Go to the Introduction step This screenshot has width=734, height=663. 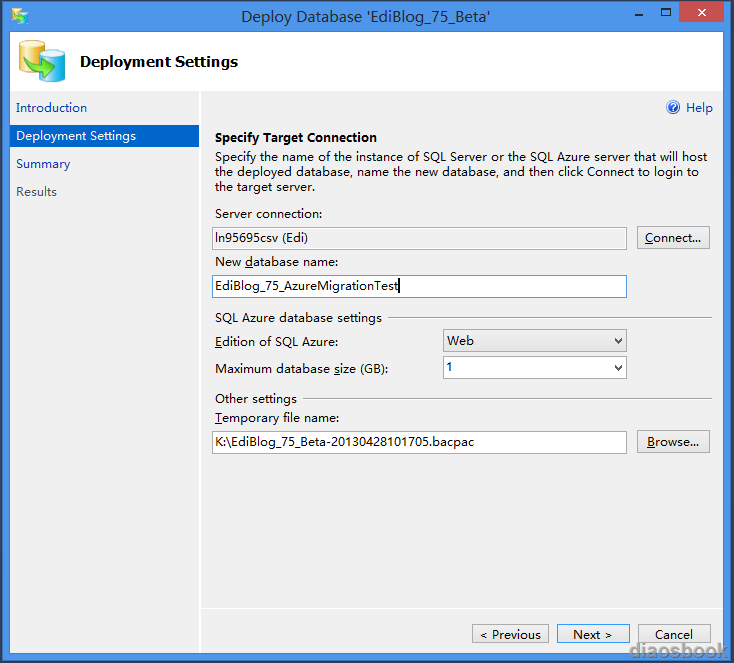click(x=51, y=108)
